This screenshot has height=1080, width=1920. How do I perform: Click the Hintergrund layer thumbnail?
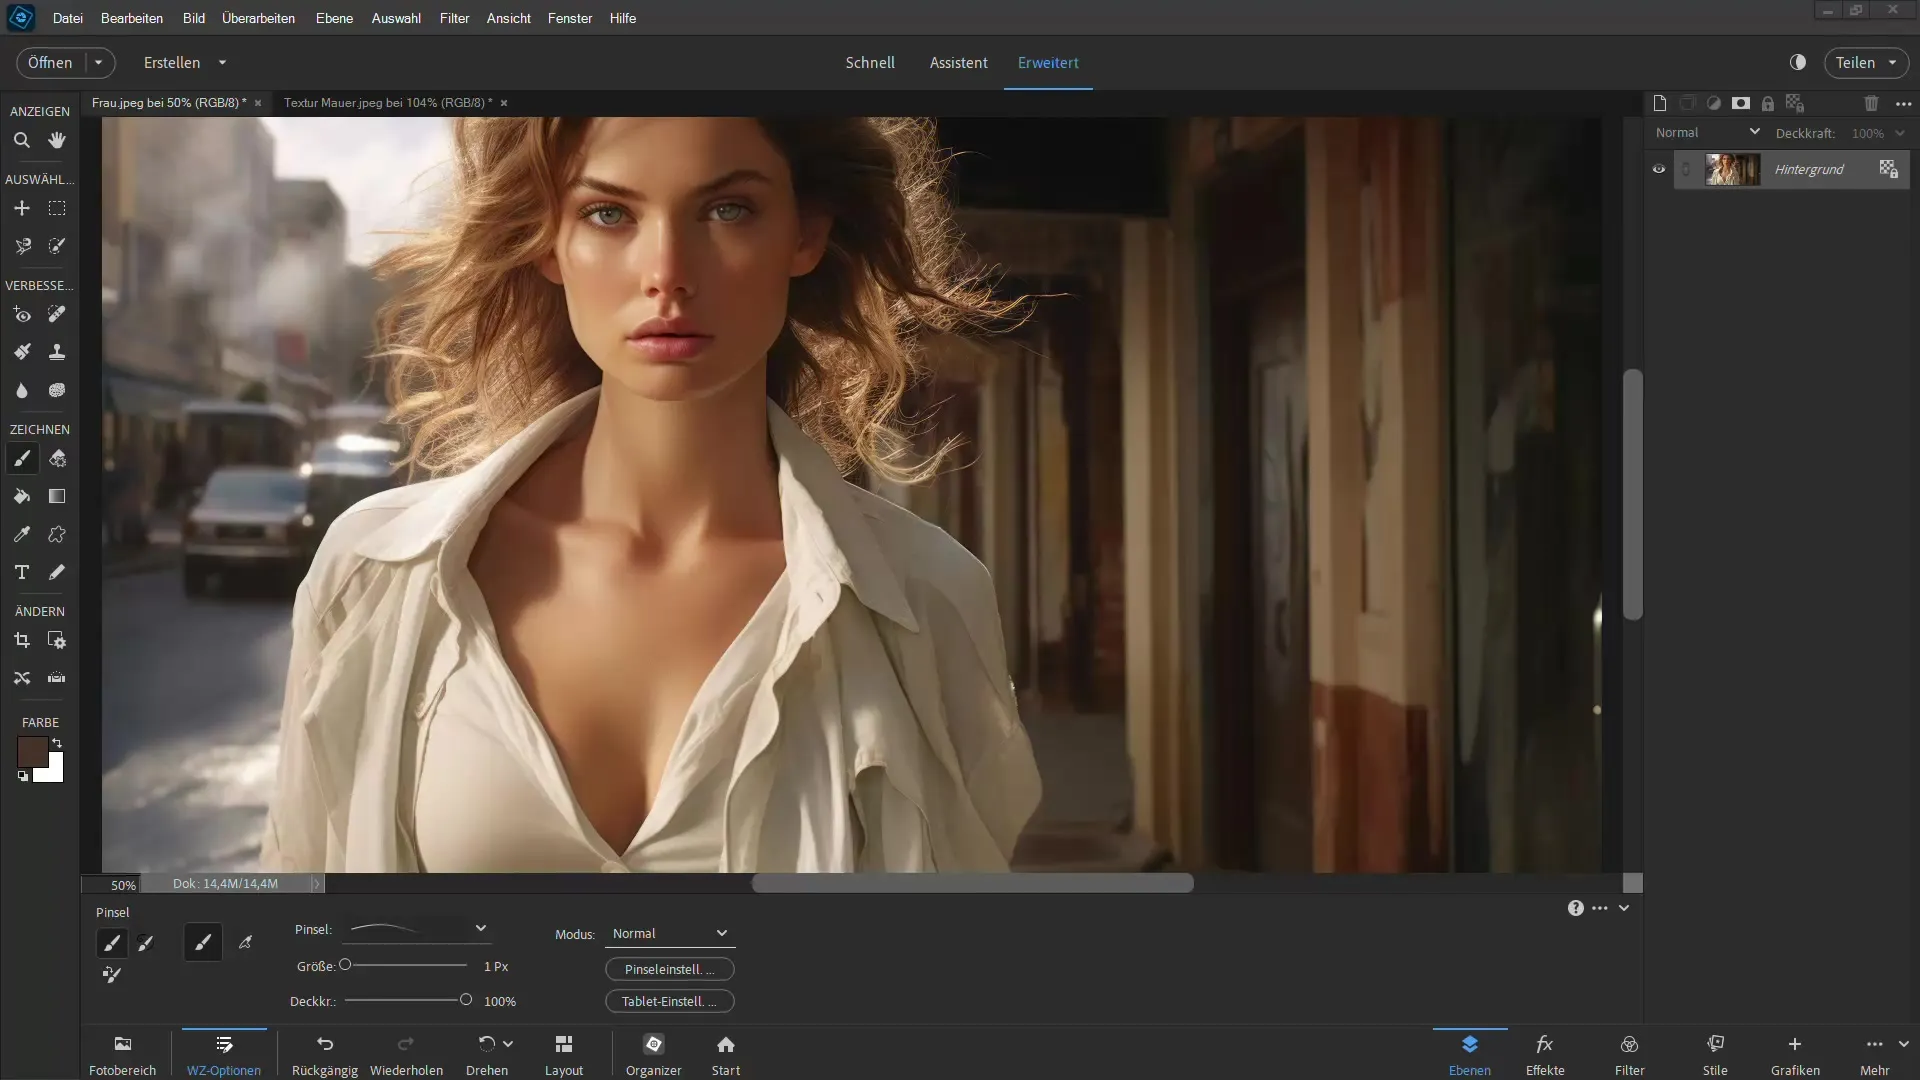point(1730,167)
